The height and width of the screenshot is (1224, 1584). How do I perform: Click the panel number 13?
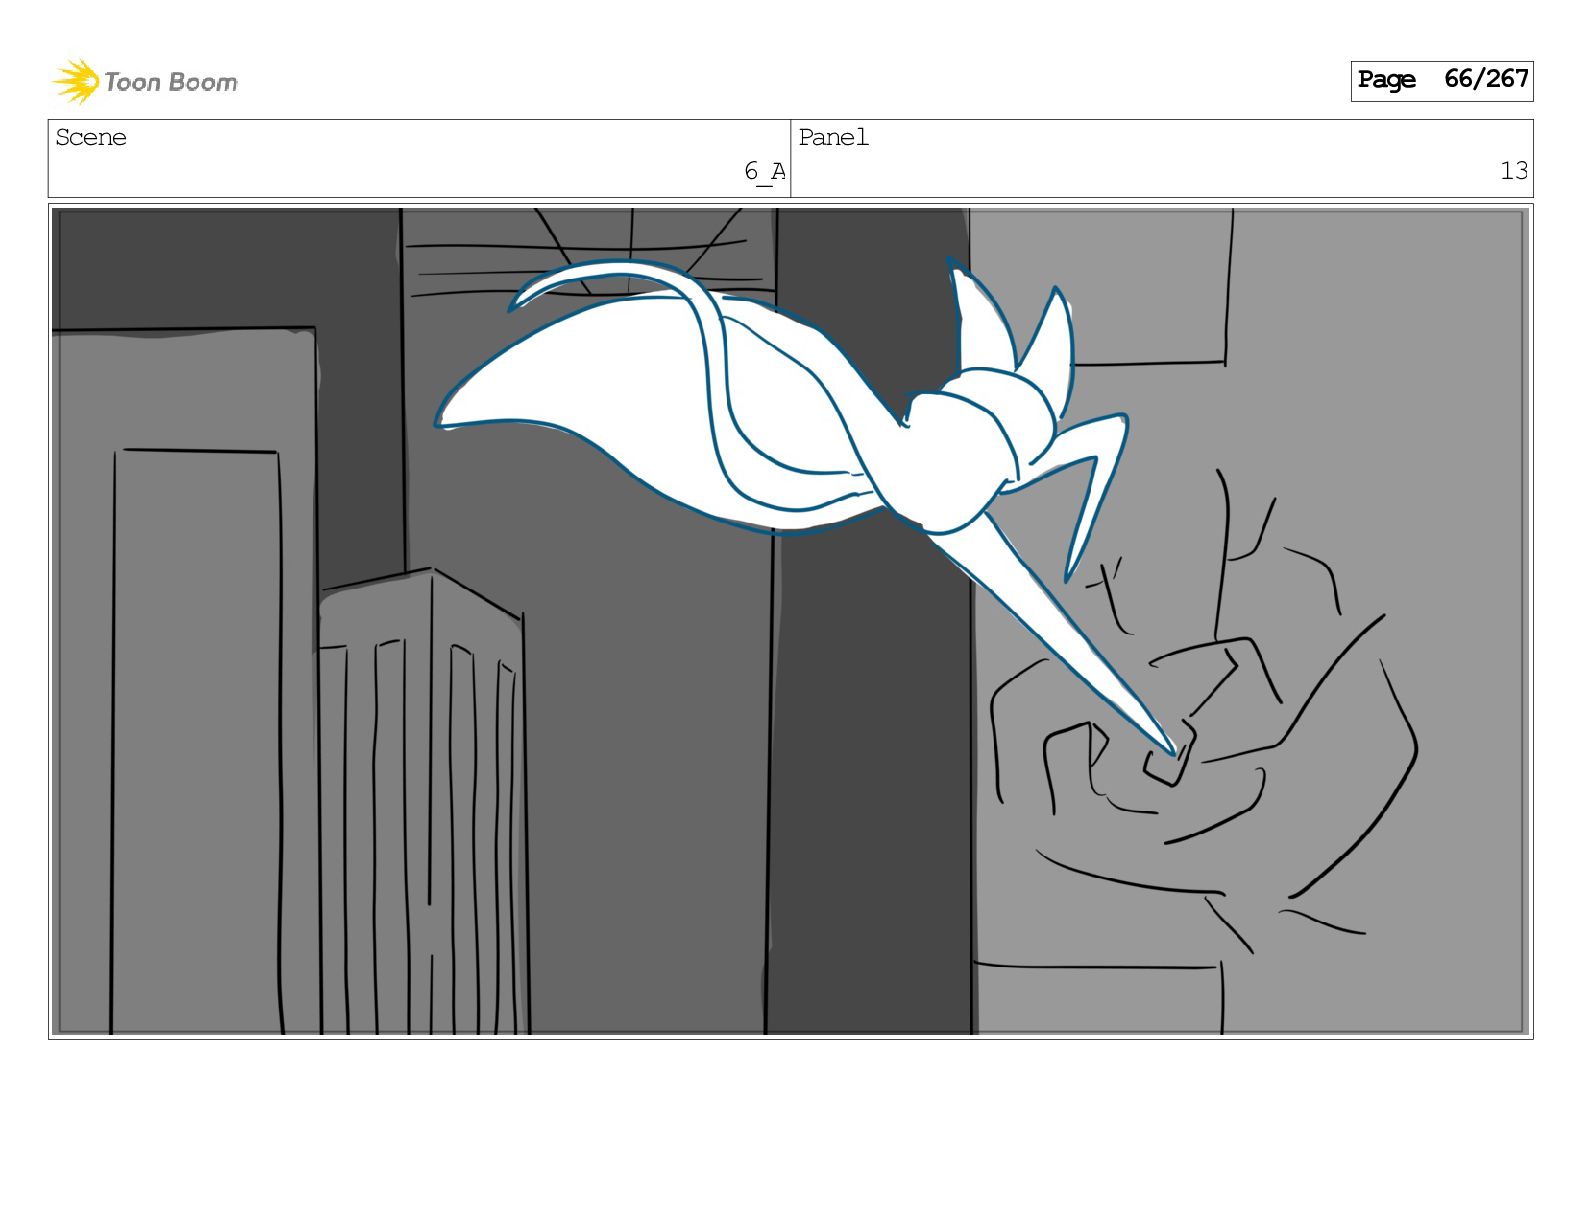point(1513,171)
